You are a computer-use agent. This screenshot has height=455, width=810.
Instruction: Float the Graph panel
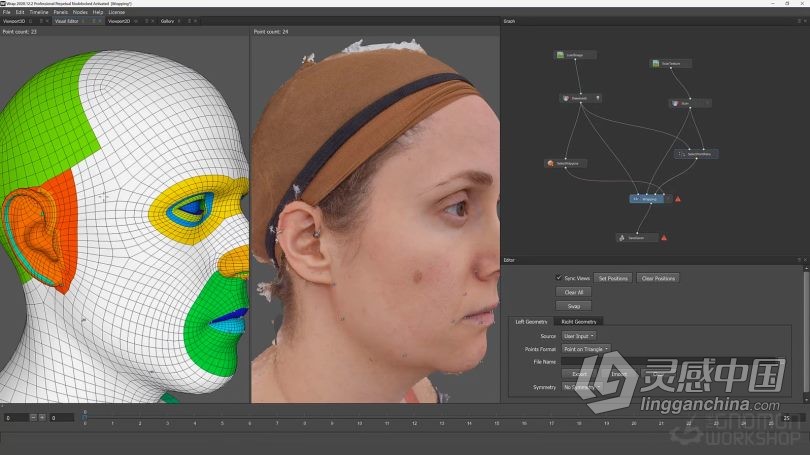click(799, 21)
